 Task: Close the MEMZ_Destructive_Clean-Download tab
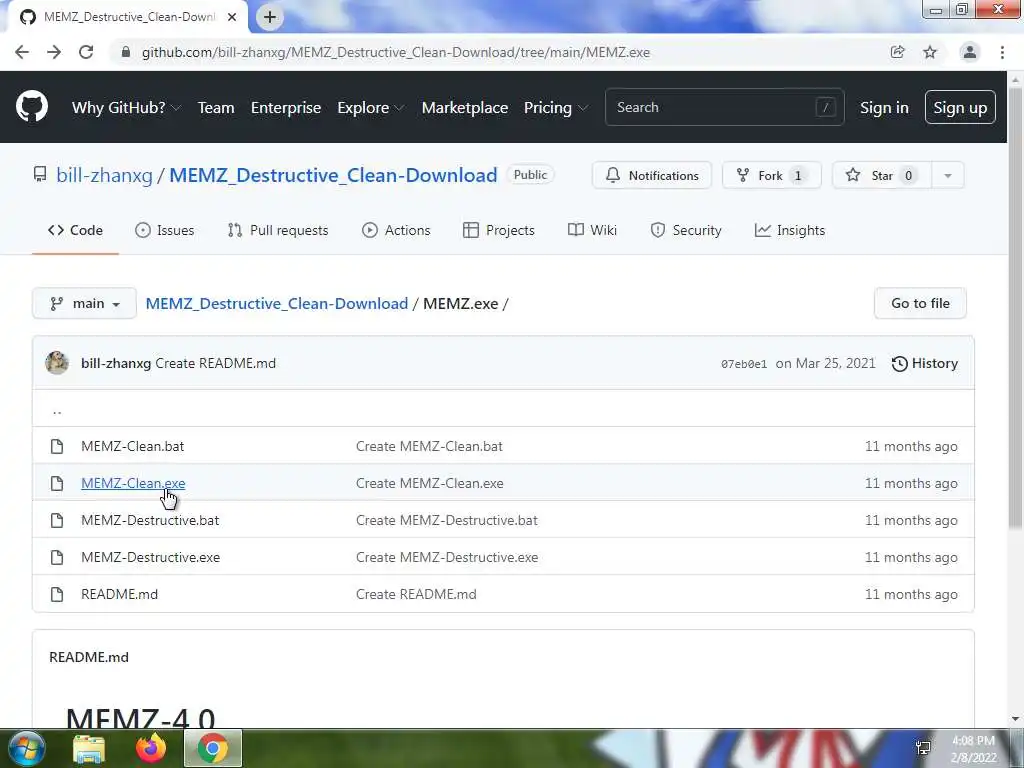click(x=232, y=17)
